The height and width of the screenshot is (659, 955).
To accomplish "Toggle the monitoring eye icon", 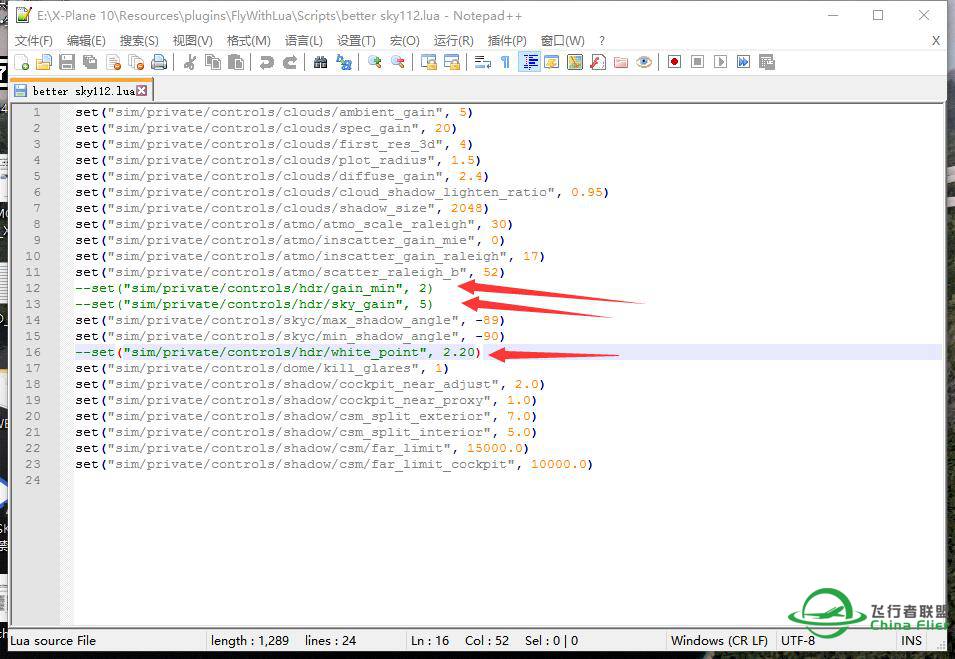I will click(644, 62).
